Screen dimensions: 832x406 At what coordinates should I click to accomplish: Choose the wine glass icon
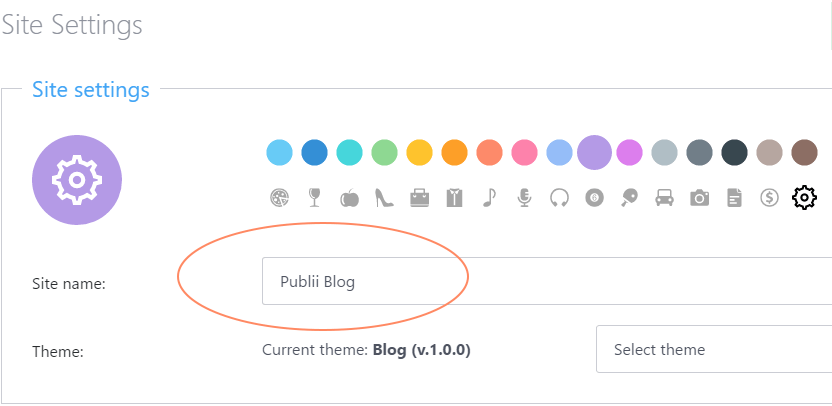[x=315, y=198]
